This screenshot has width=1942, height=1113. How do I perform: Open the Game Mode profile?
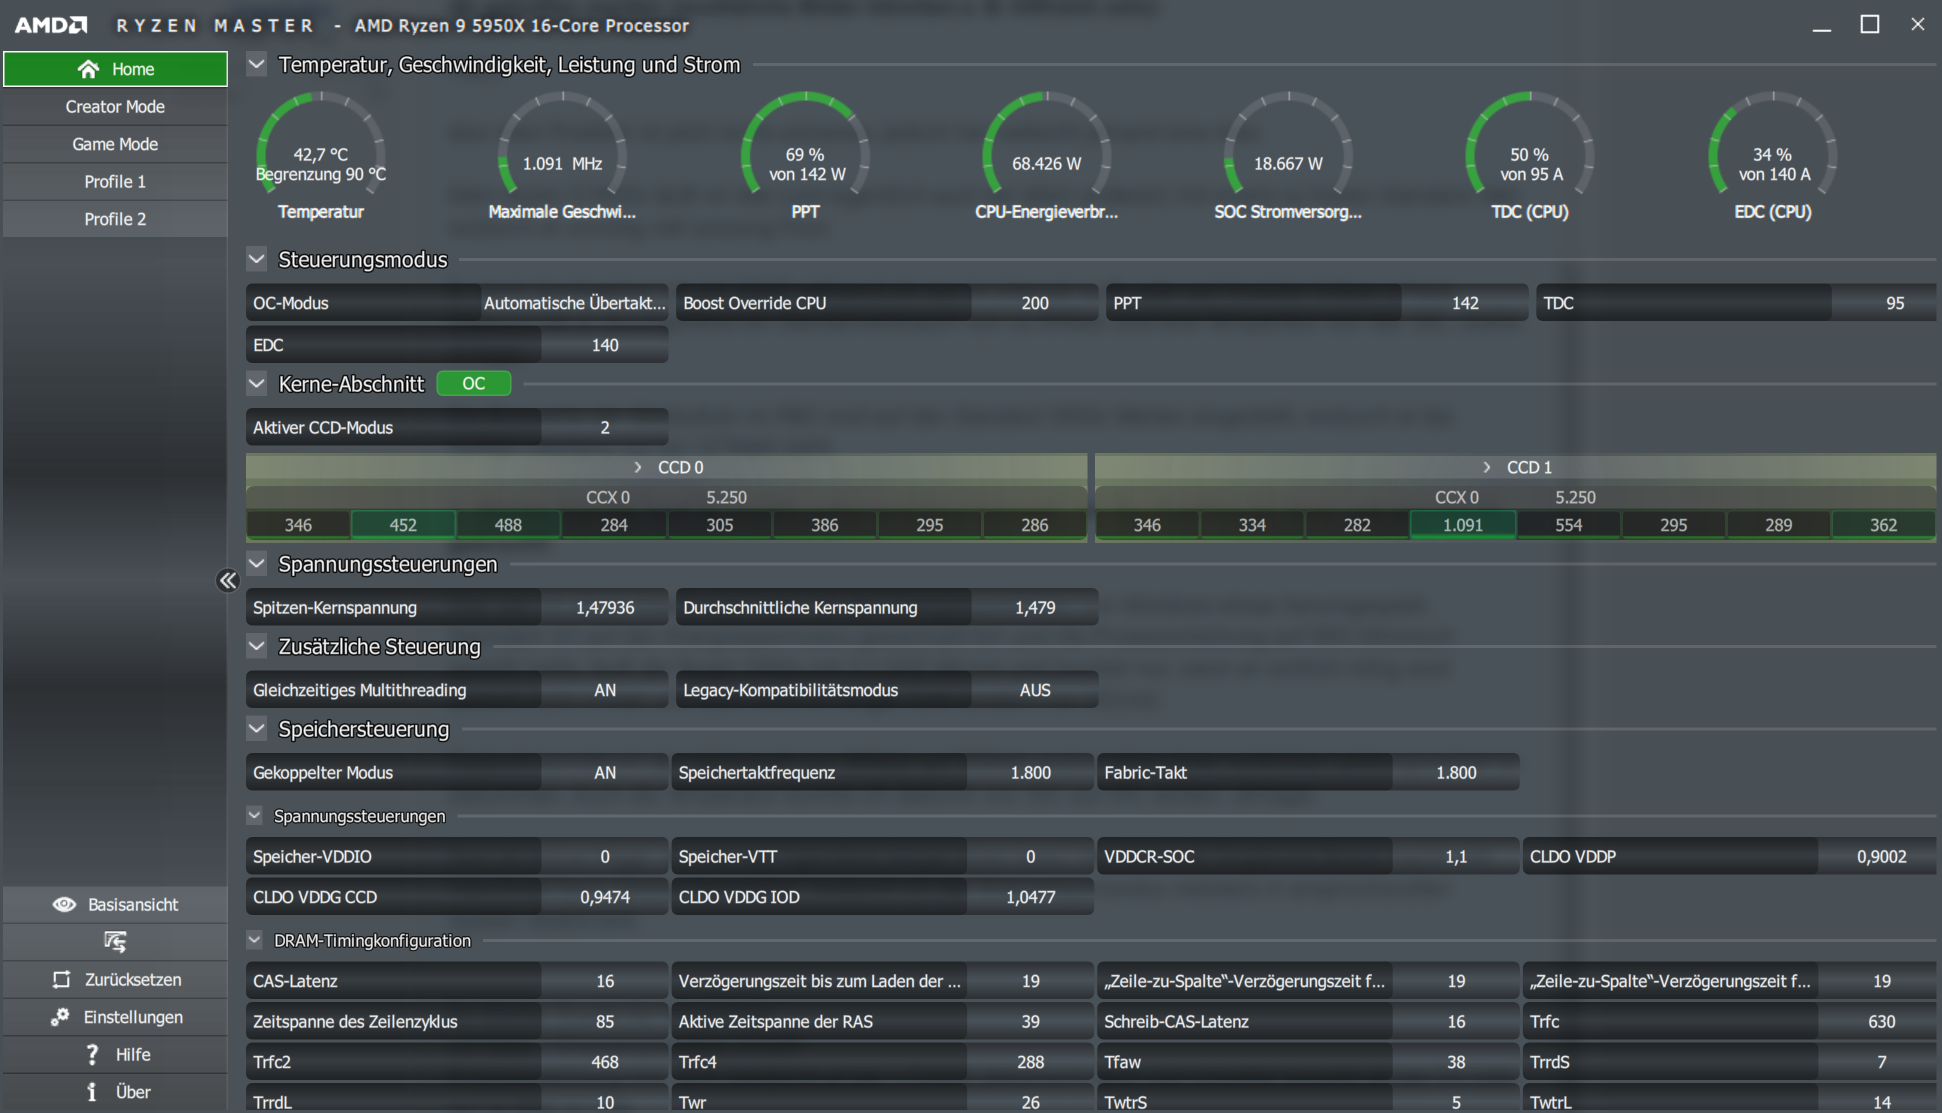pyautogui.click(x=115, y=144)
